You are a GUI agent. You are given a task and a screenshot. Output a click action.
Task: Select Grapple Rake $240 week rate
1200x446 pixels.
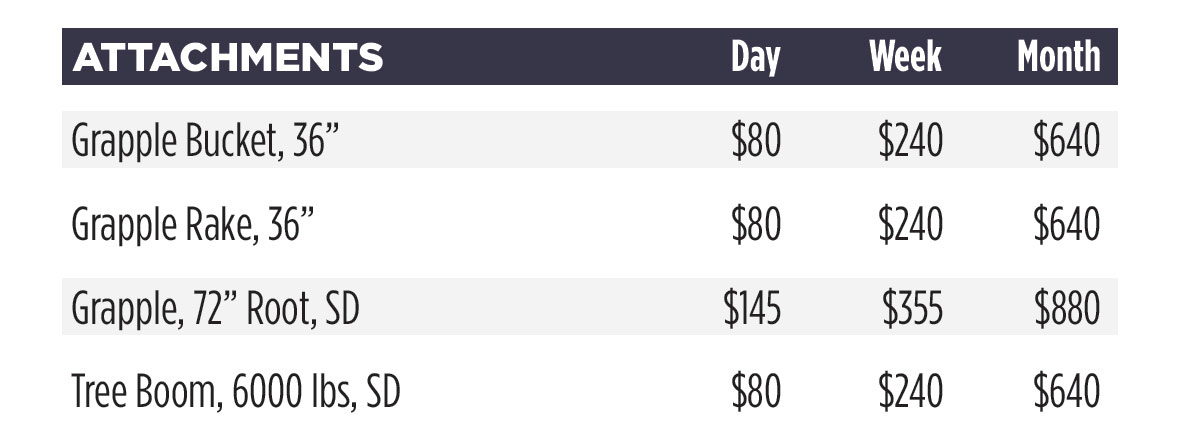[x=910, y=225]
